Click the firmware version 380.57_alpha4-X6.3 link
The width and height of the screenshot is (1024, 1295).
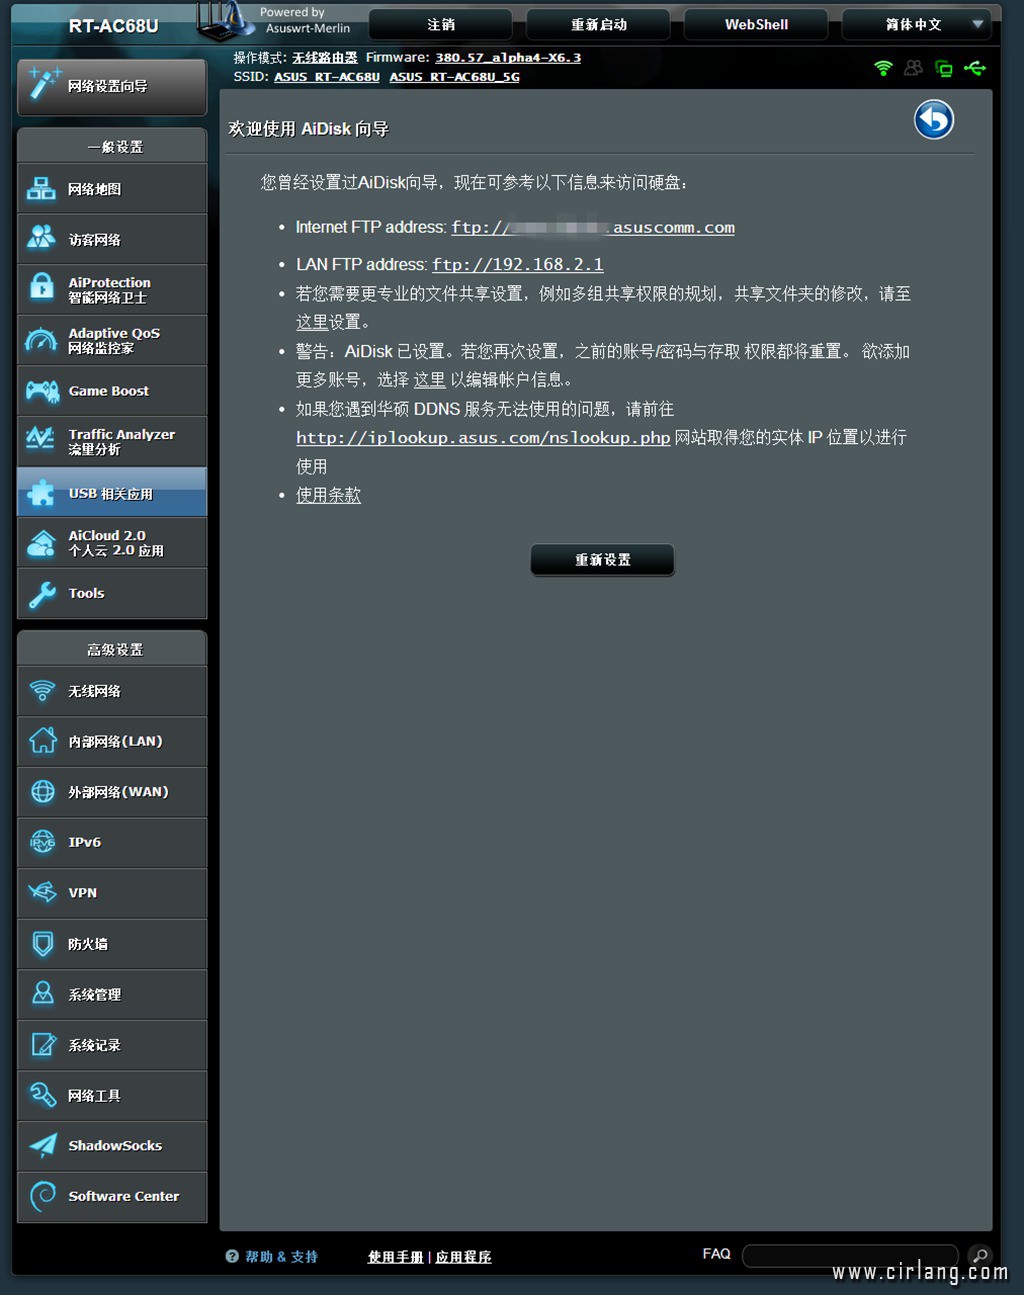pyautogui.click(x=508, y=58)
